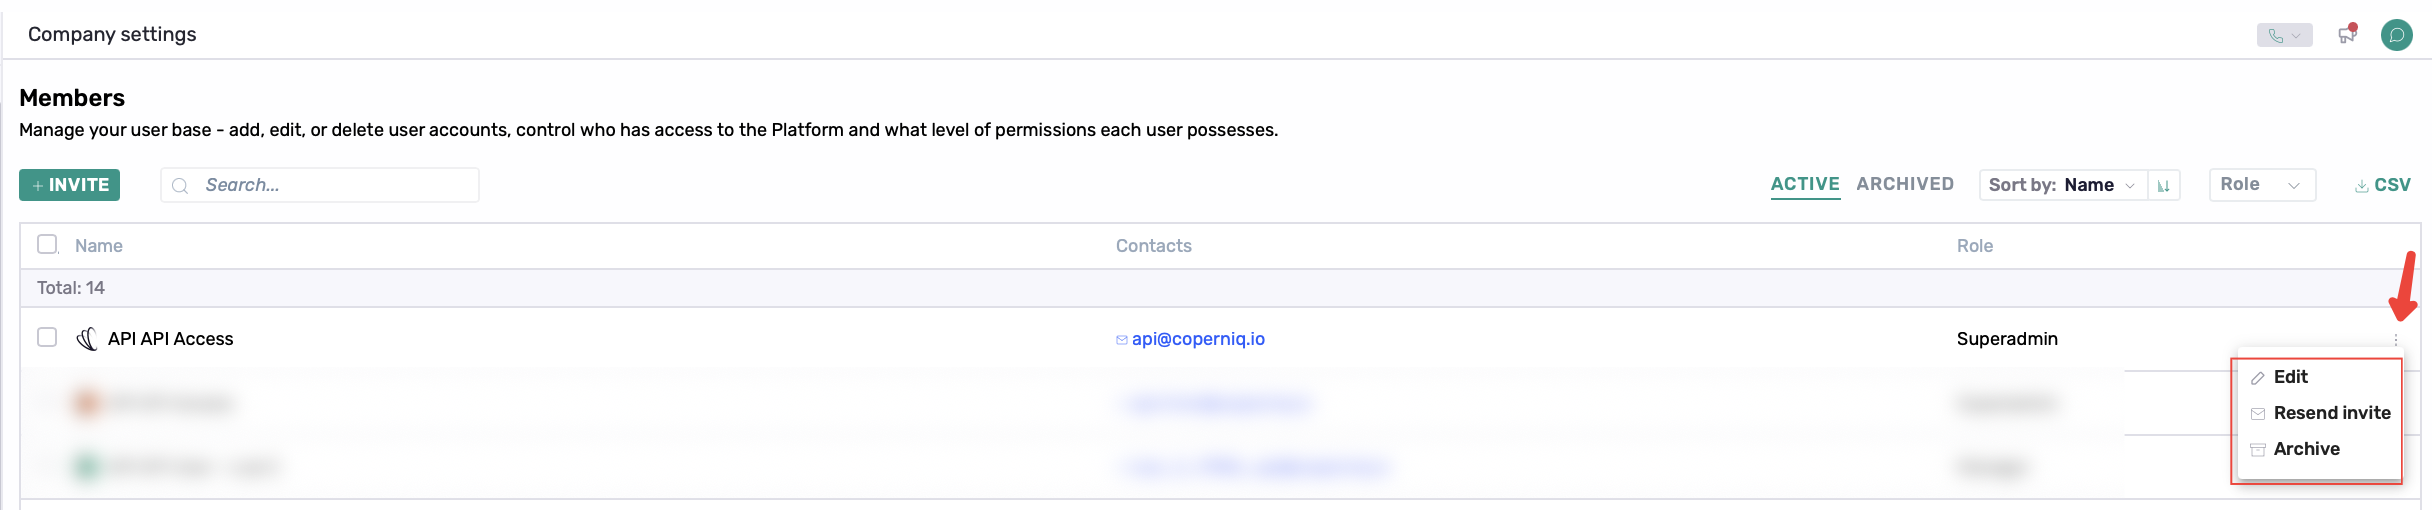
Task: Click into the Search members field
Action: coord(320,185)
